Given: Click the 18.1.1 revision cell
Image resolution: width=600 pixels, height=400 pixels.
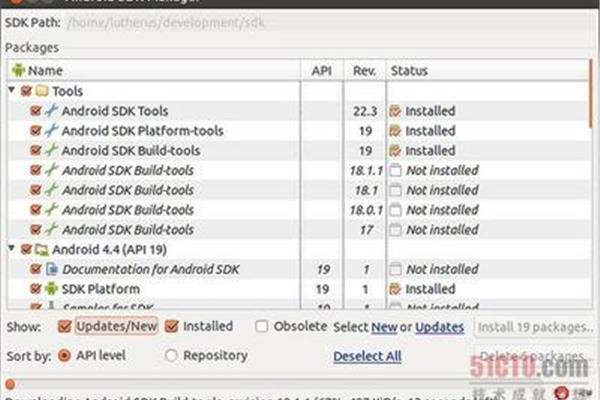Looking at the screenshot, I should click(x=366, y=171).
